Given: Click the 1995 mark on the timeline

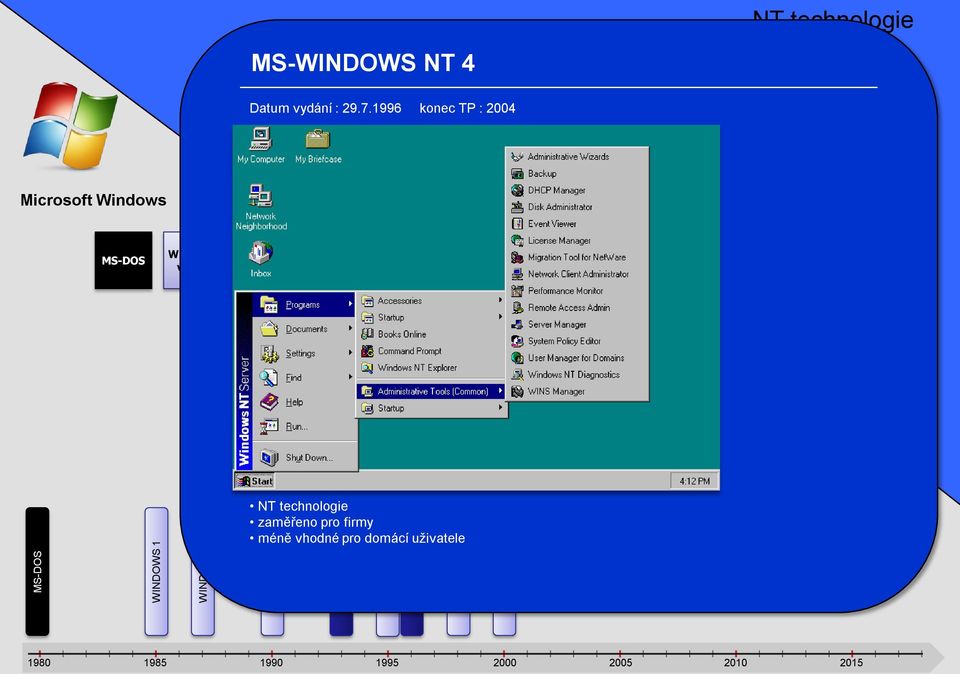Looking at the screenshot, I should (387, 654).
